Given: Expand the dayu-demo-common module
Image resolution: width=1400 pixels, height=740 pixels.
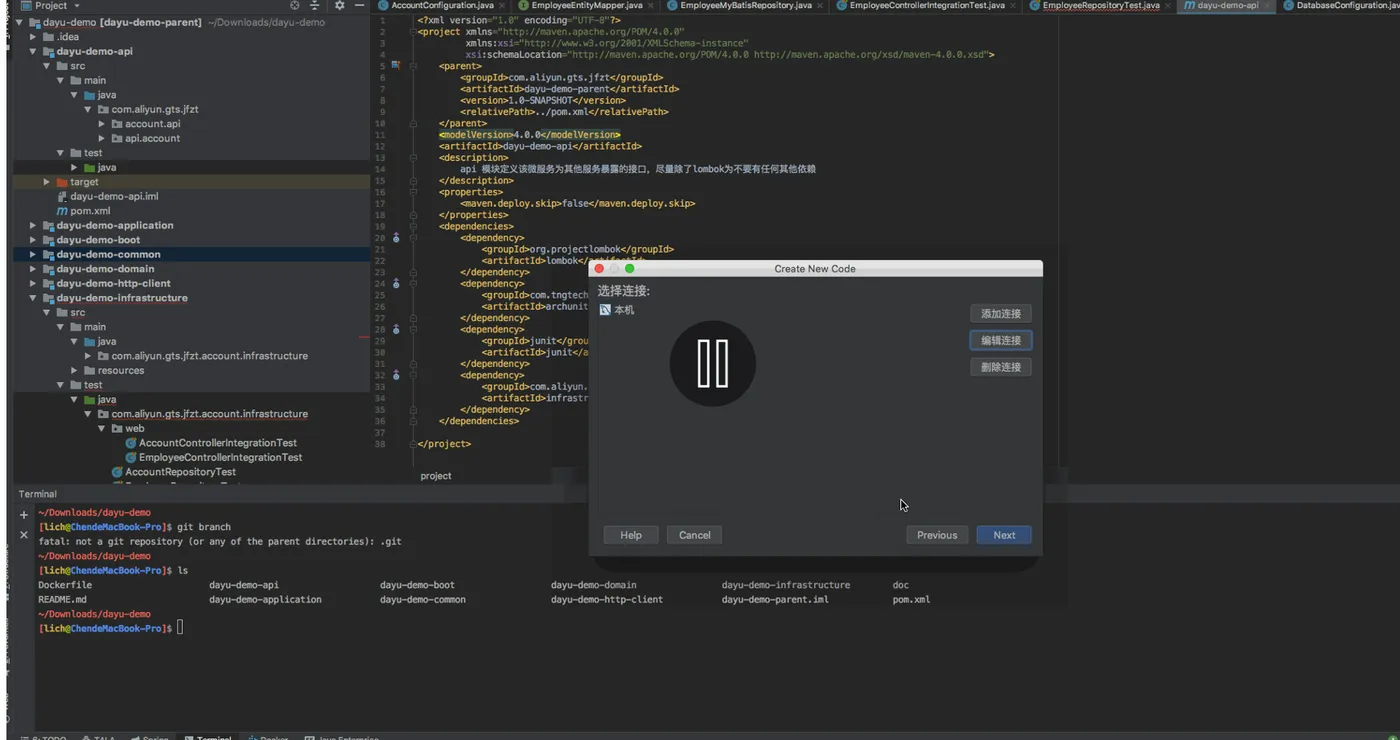Looking at the screenshot, I should [33, 254].
